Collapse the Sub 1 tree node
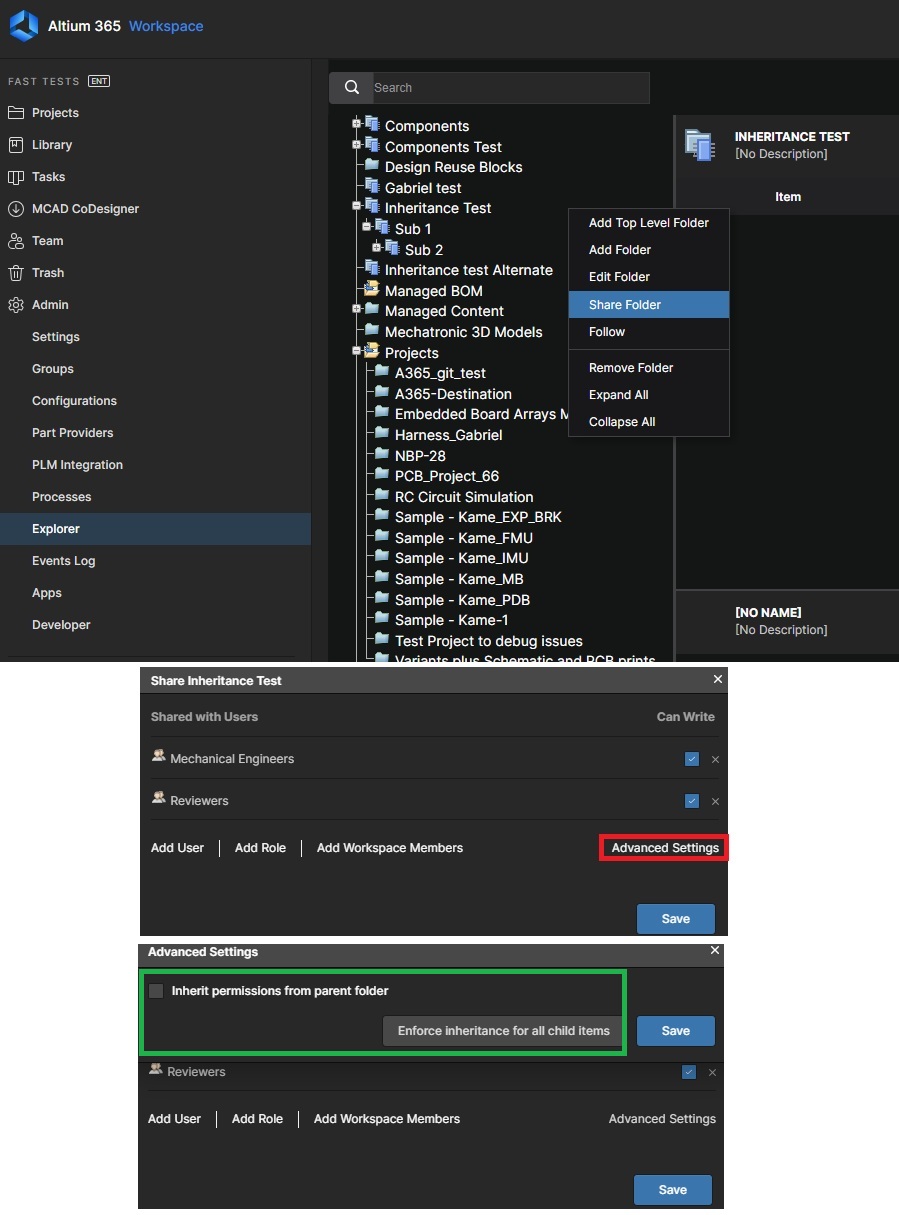The width and height of the screenshot is (899, 1215). [x=366, y=228]
